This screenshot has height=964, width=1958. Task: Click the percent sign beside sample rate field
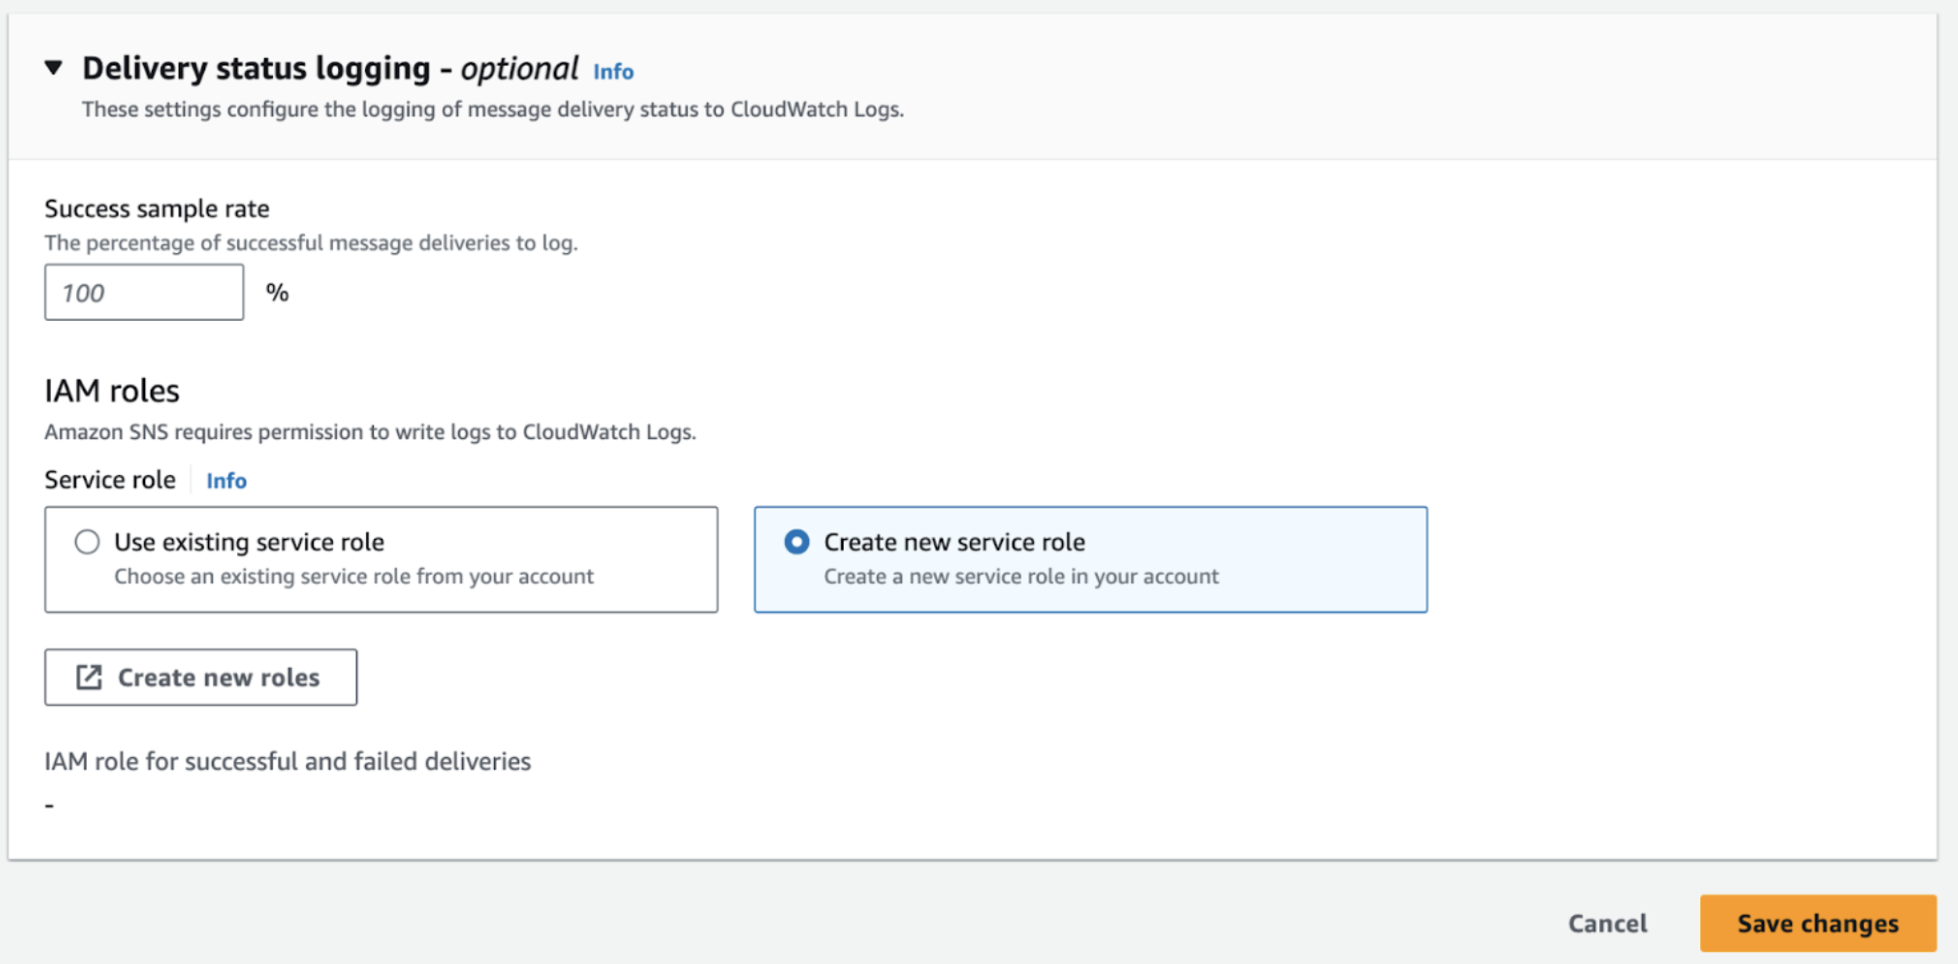[x=277, y=293]
